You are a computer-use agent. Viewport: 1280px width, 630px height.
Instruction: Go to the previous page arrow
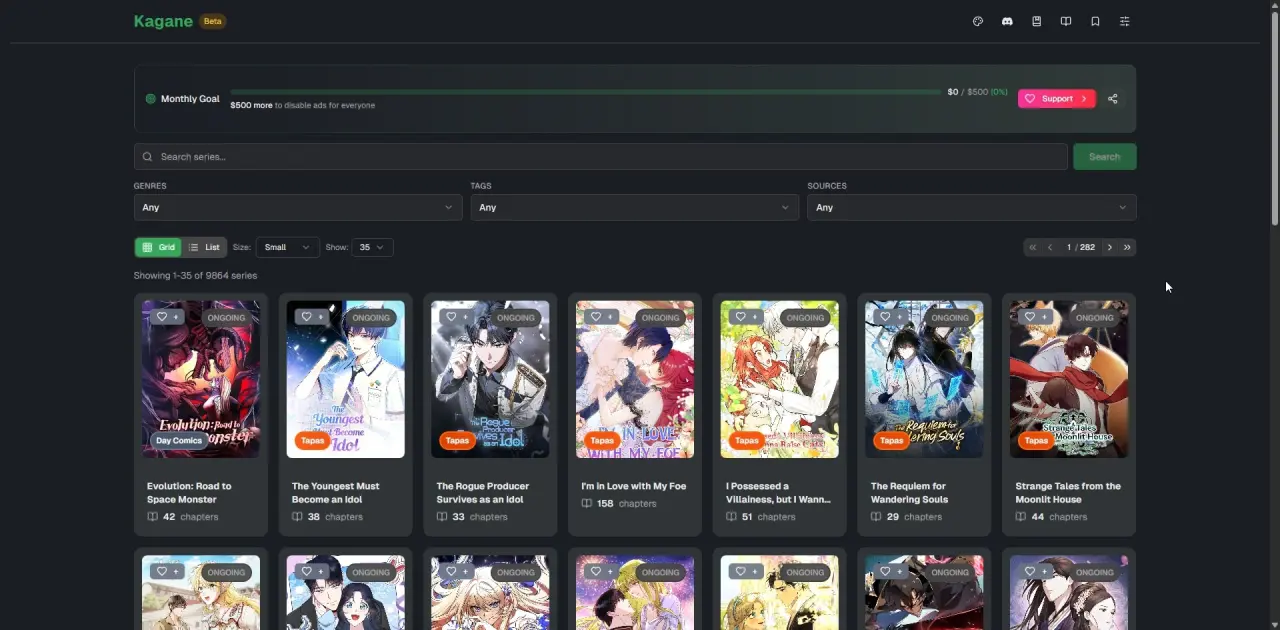tap(1050, 247)
